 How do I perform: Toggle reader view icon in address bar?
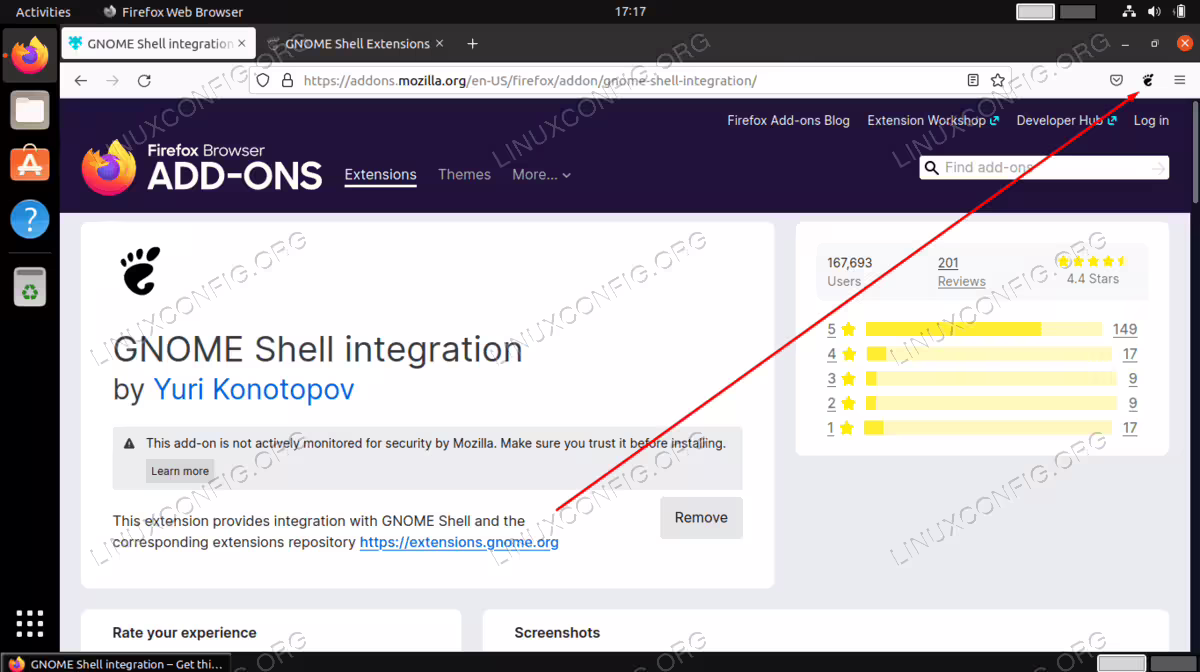pyautogui.click(x=973, y=80)
